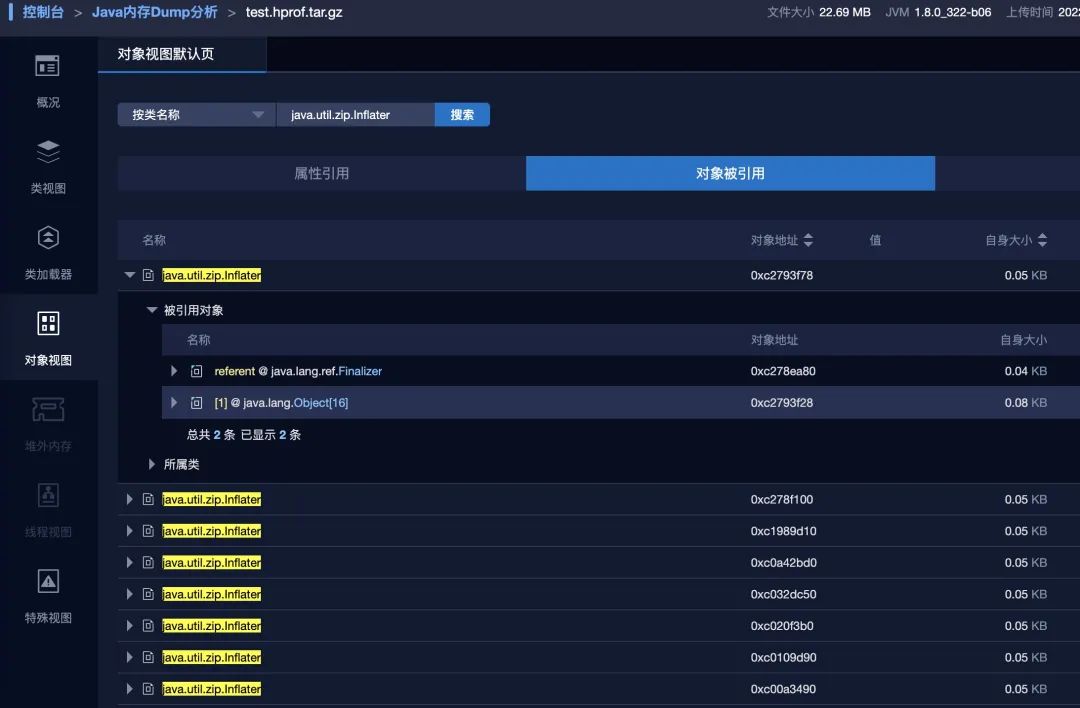The image size is (1080, 708).
Task: Click the 0.04 KB size cell
Action: click(x=1026, y=371)
